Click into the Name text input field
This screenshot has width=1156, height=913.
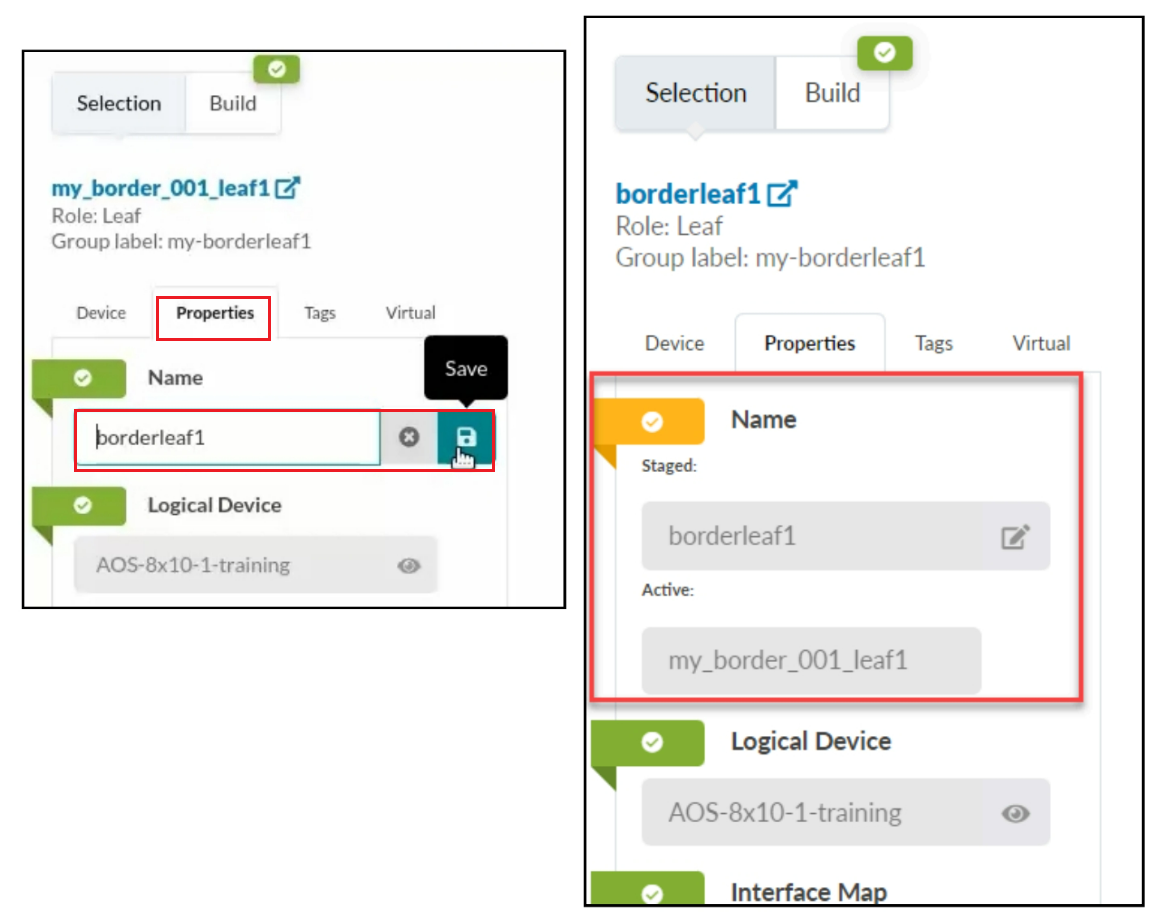(x=228, y=438)
